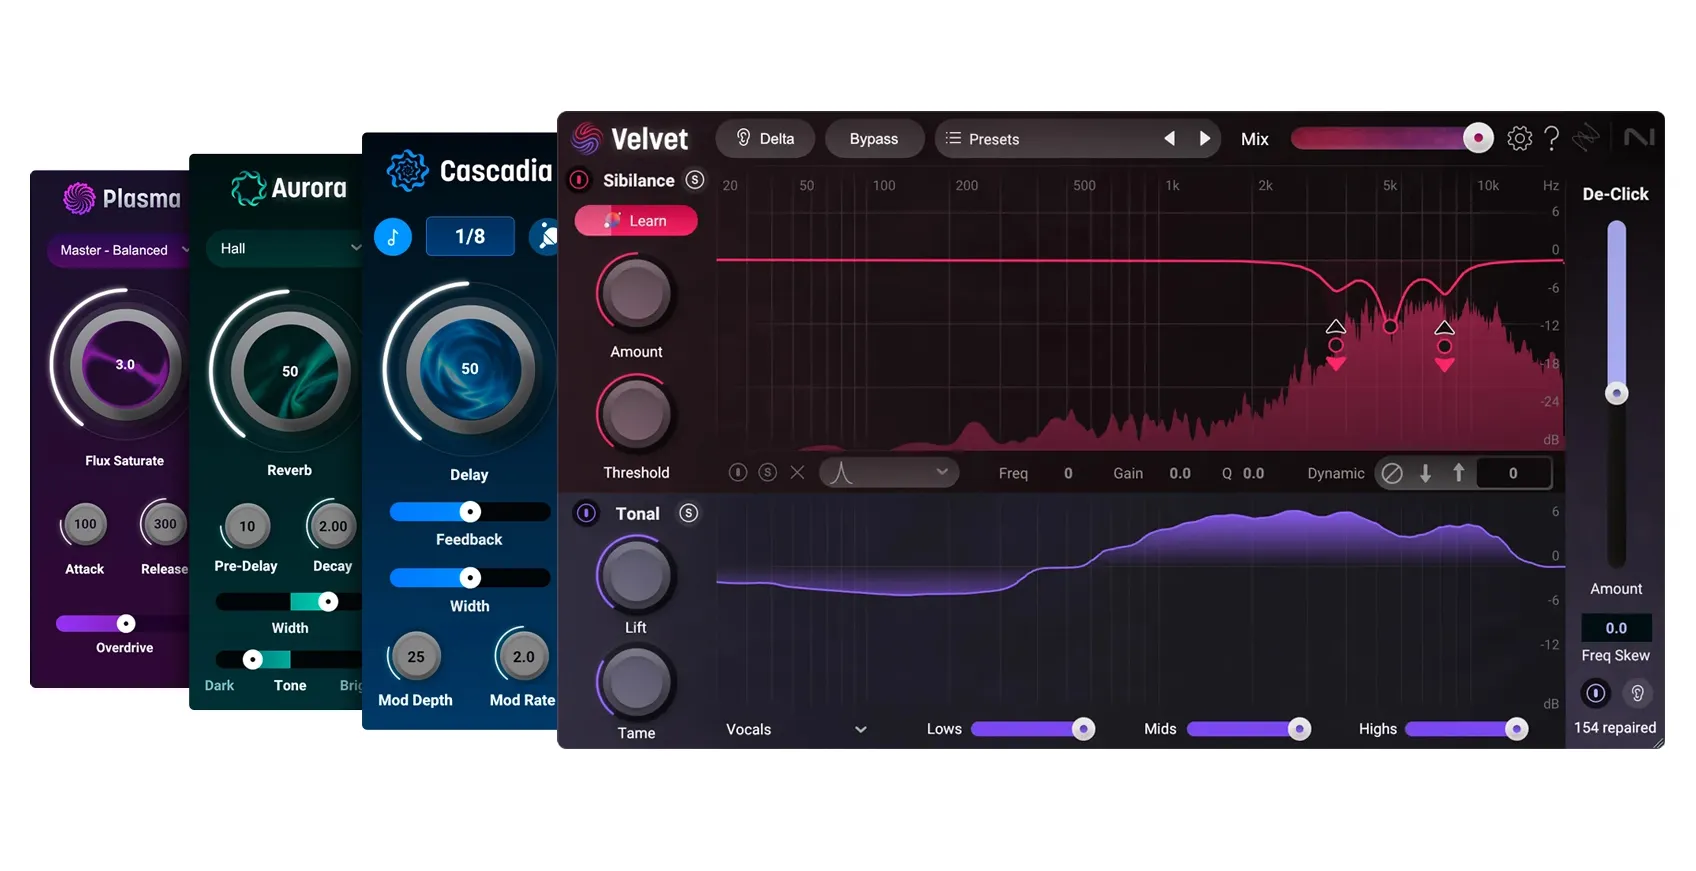The height and width of the screenshot is (871, 1696).
Task: Toggle the selected band power button
Action: tap(738, 472)
